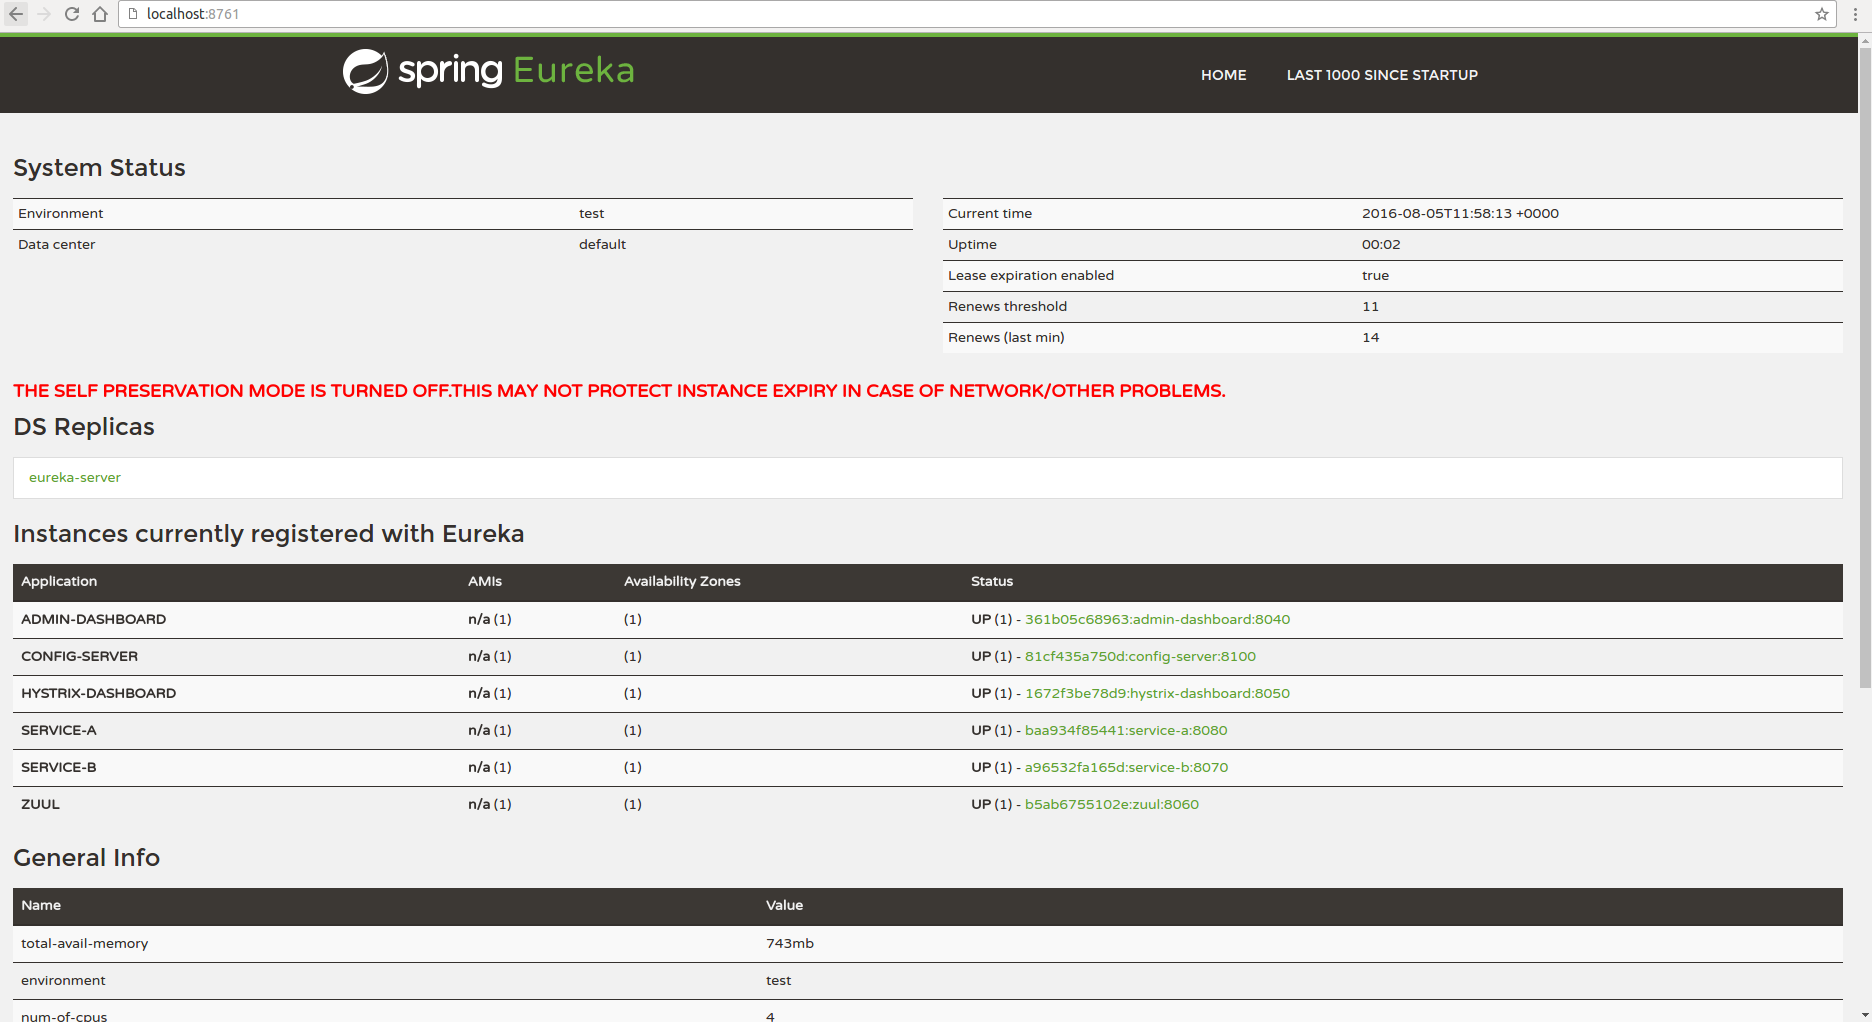
Task: Click the Environment label in System Status
Action: 60,213
